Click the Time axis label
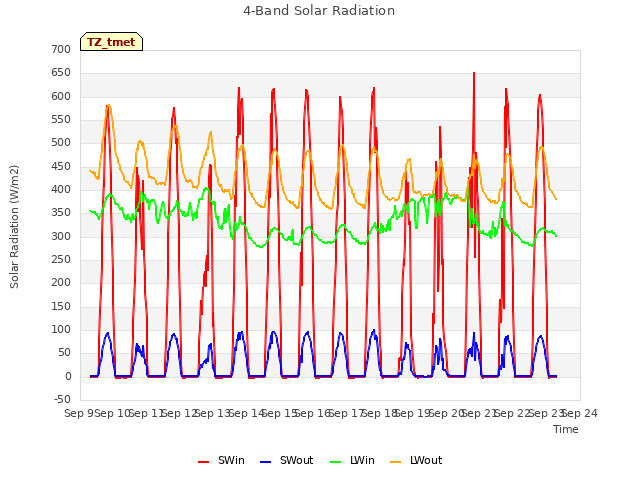Image resolution: width=640 pixels, height=480 pixels. [x=566, y=429]
